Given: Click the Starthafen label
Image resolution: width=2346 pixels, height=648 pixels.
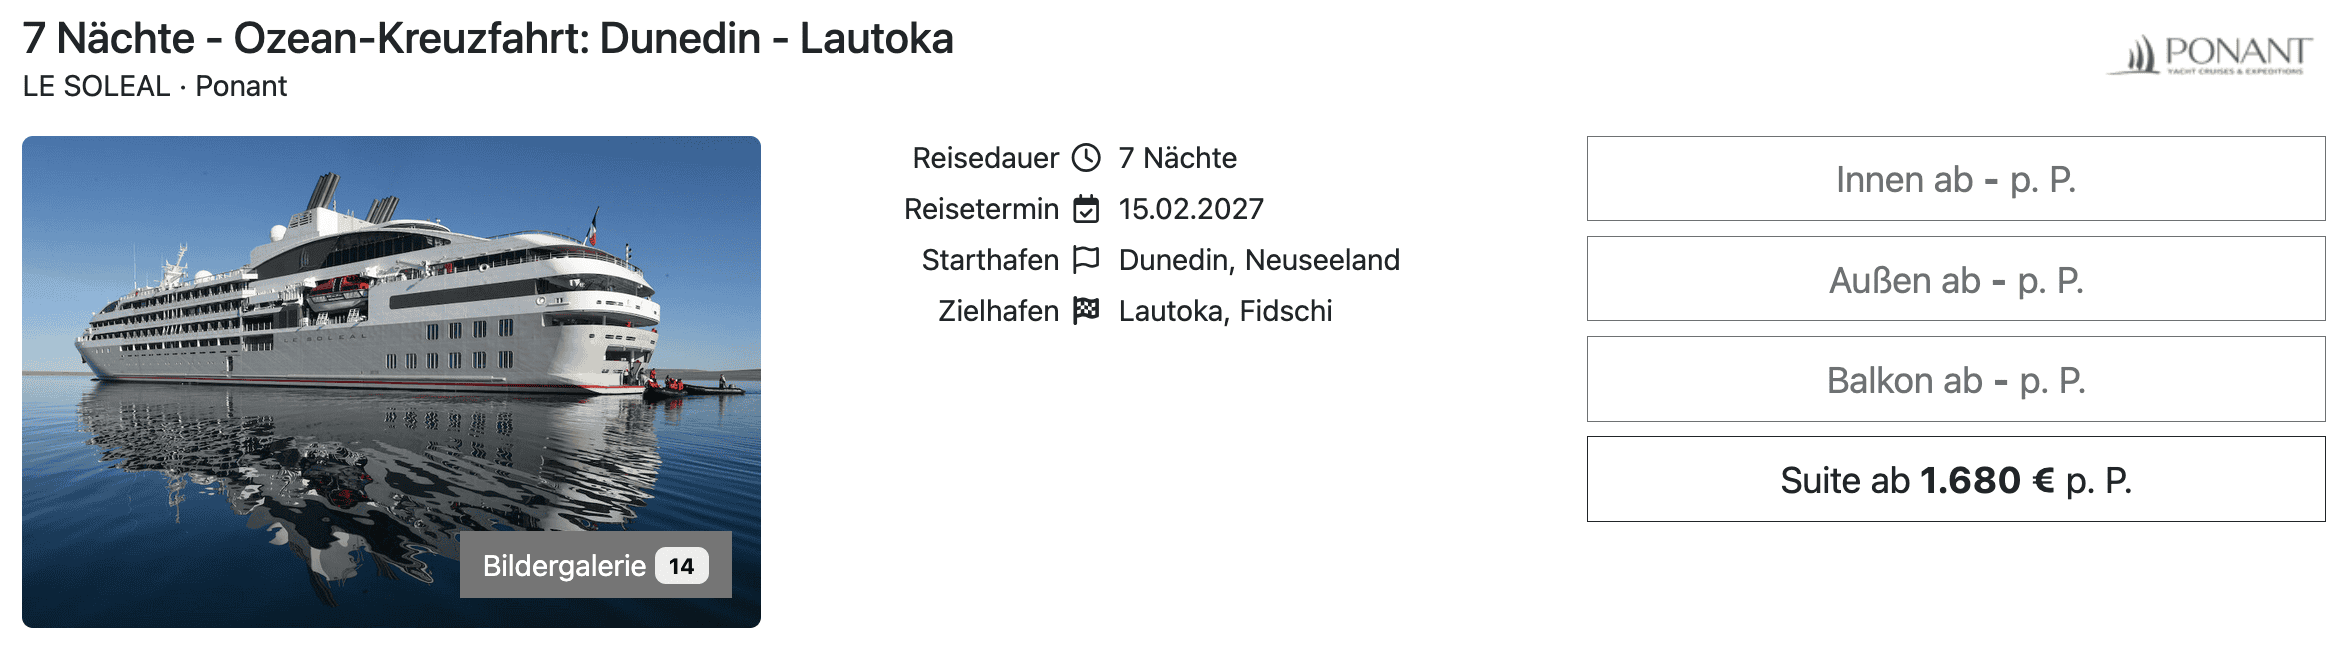Looking at the screenshot, I should point(989,260).
